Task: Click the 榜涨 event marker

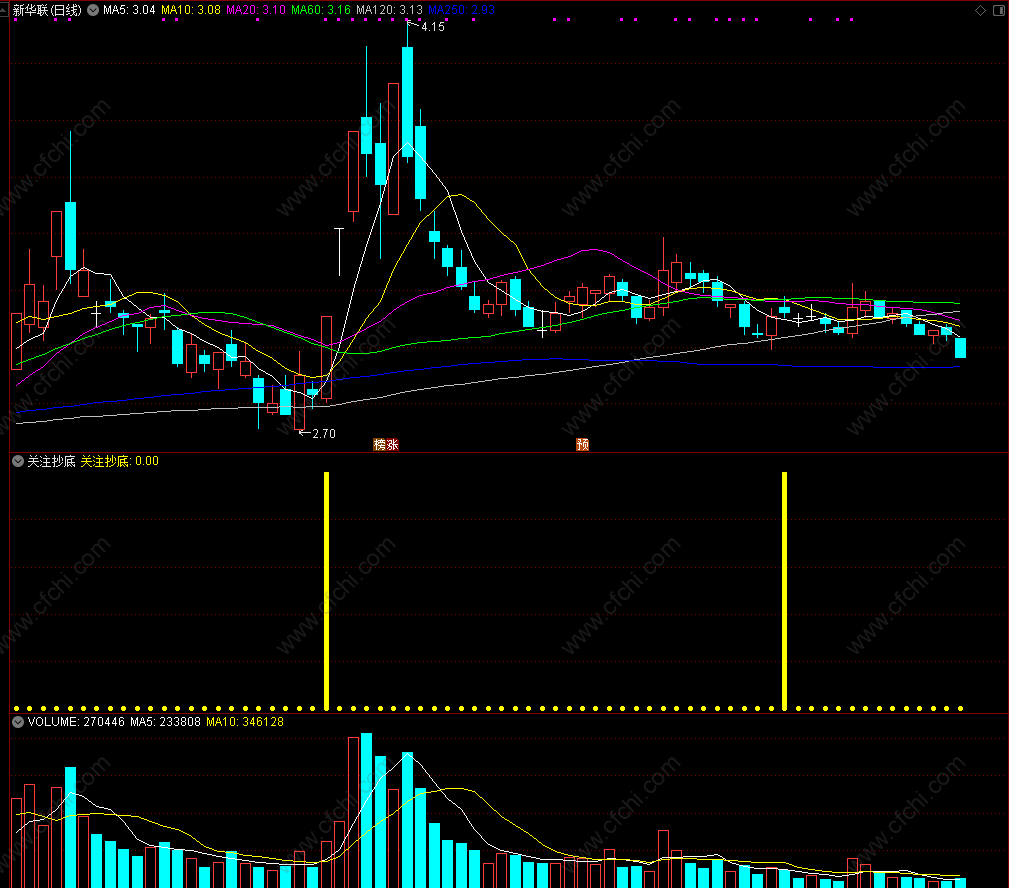Action: pyautogui.click(x=386, y=445)
